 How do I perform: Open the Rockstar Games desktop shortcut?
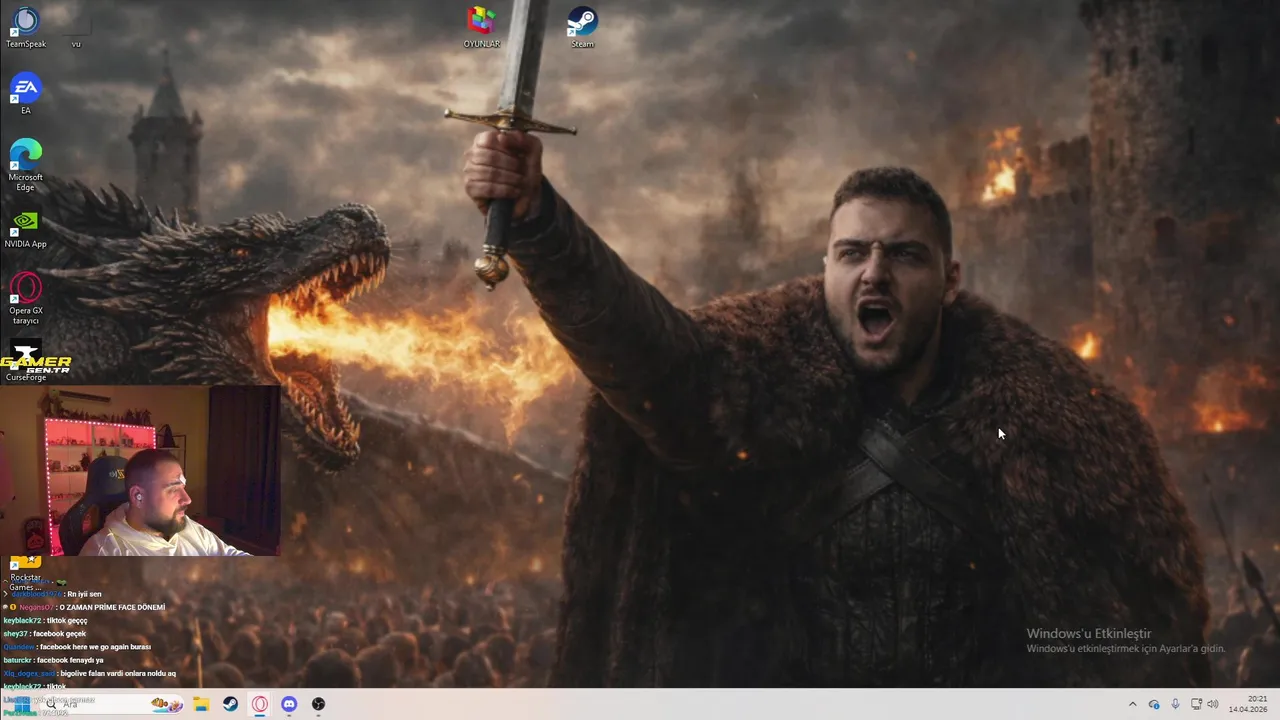pos(25,573)
